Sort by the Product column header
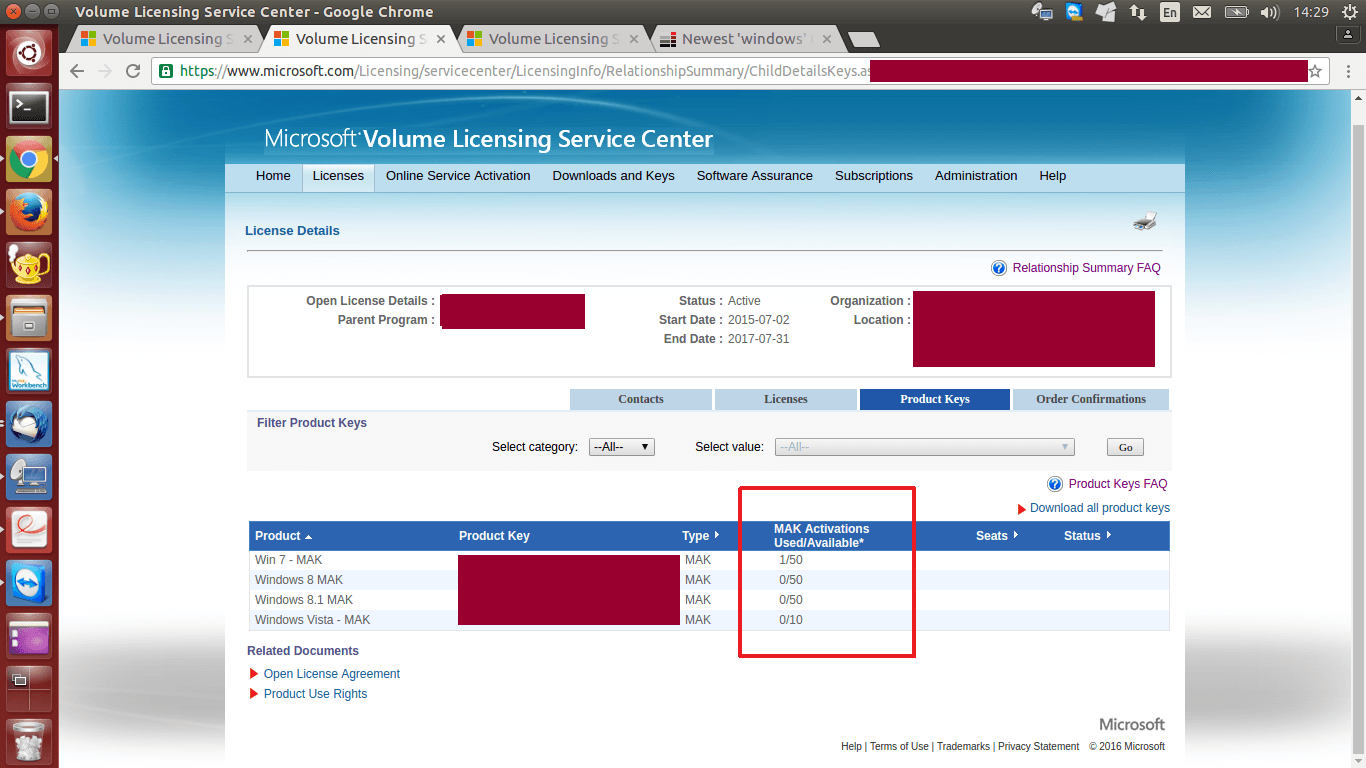Screen dimensions: 1366x768 [283, 536]
